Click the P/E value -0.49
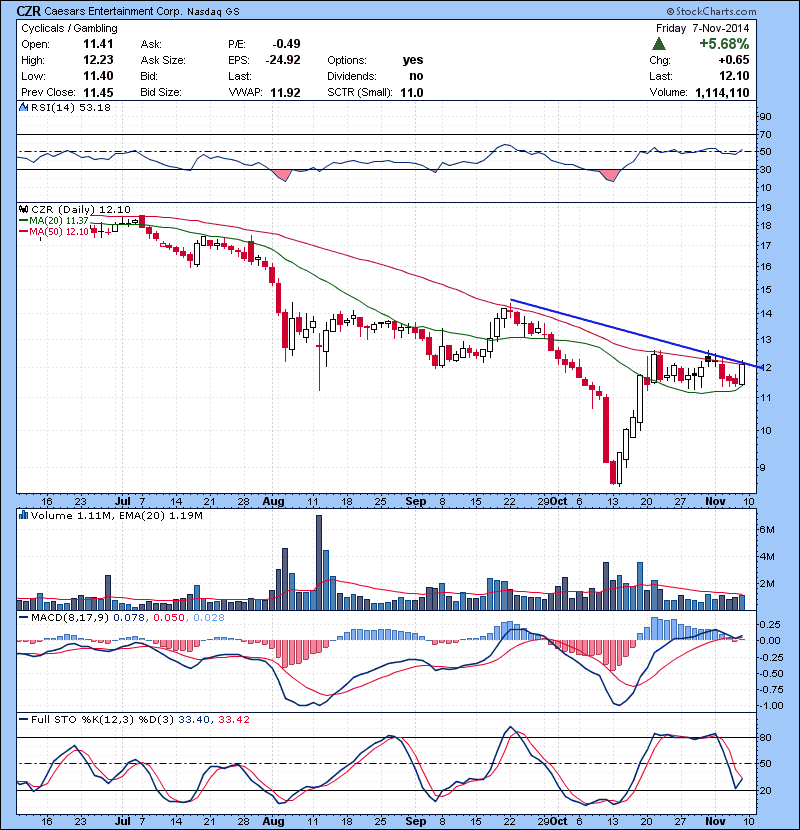 coord(286,44)
